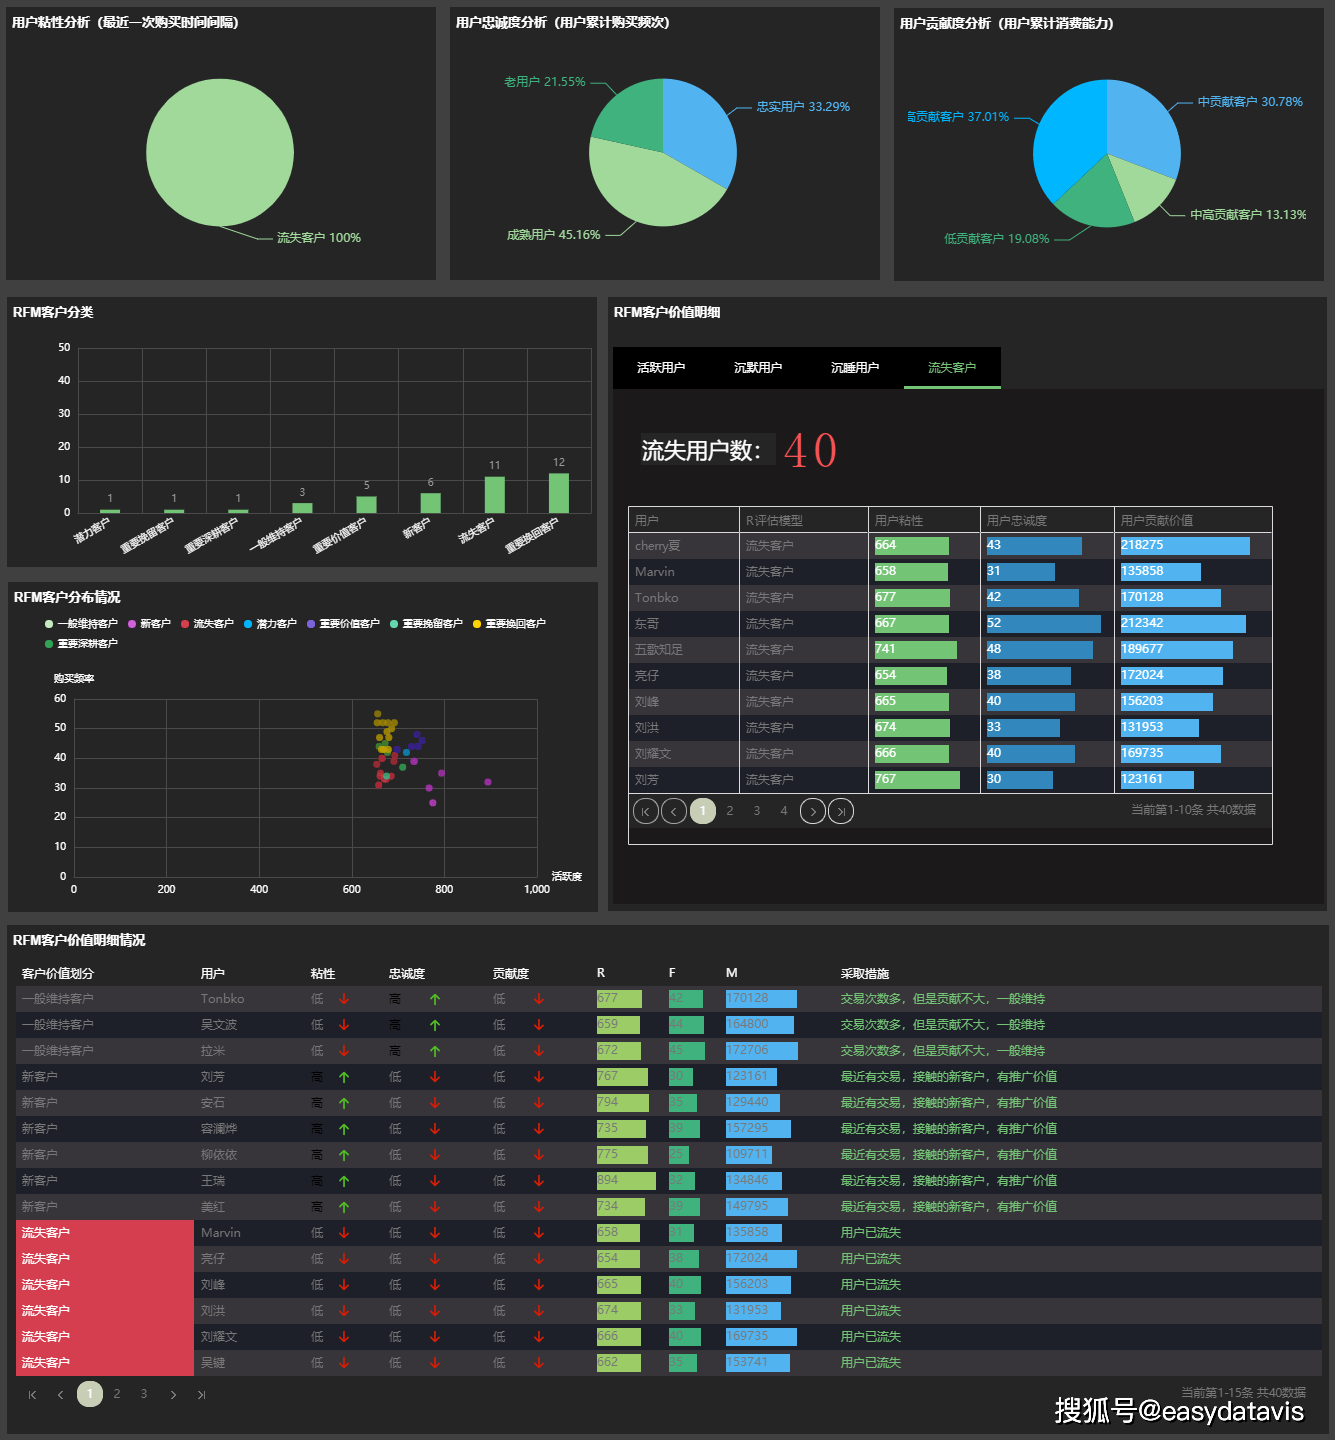Image resolution: width=1335 pixels, height=1440 pixels.
Task: Go to first page in bottom RFM table pagination
Action: (x=32, y=1394)
